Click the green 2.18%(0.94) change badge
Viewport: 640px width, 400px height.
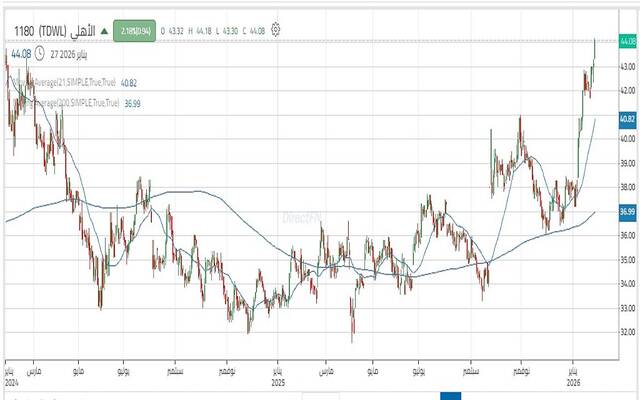click(x=133, y=32)
